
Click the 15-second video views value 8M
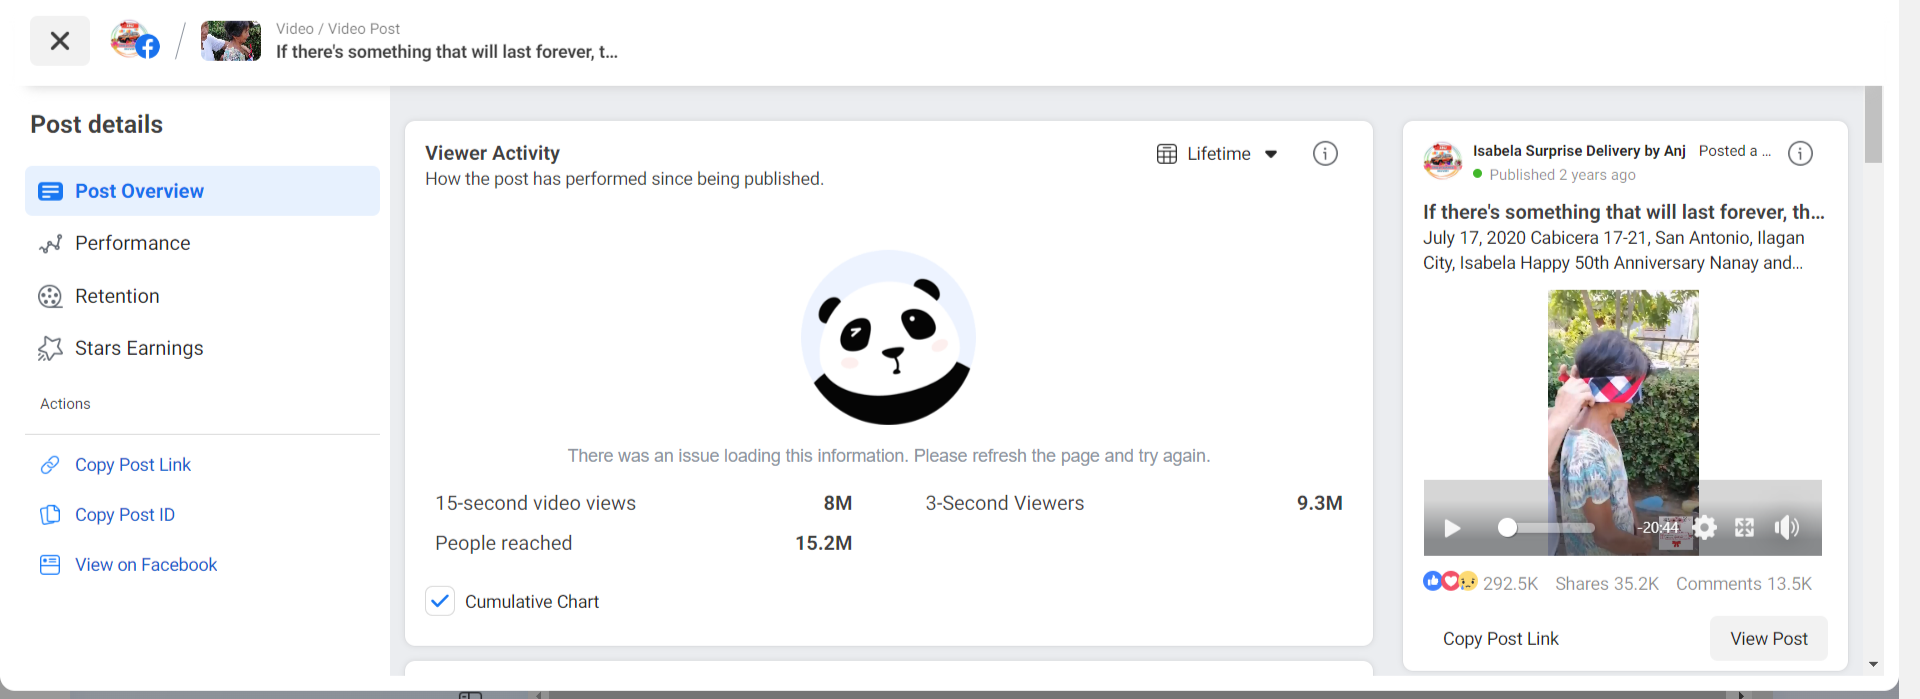[838, 503]
